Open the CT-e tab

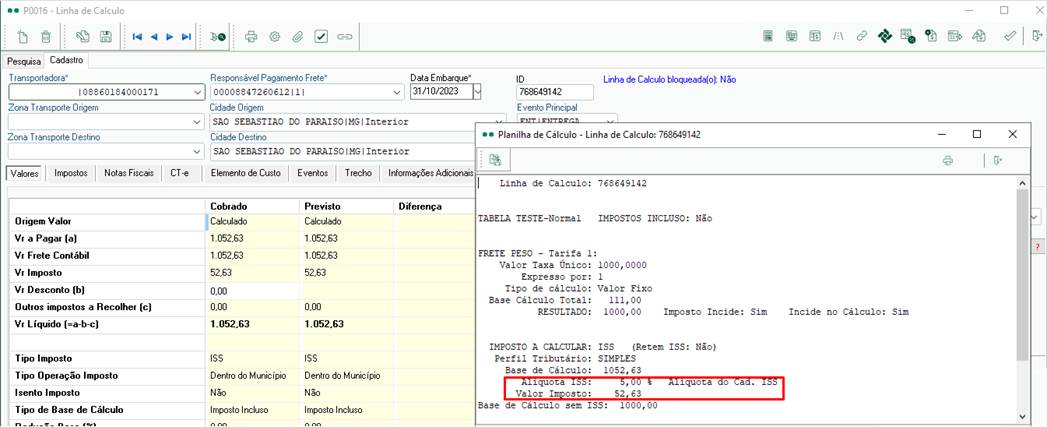click(180, 173)
